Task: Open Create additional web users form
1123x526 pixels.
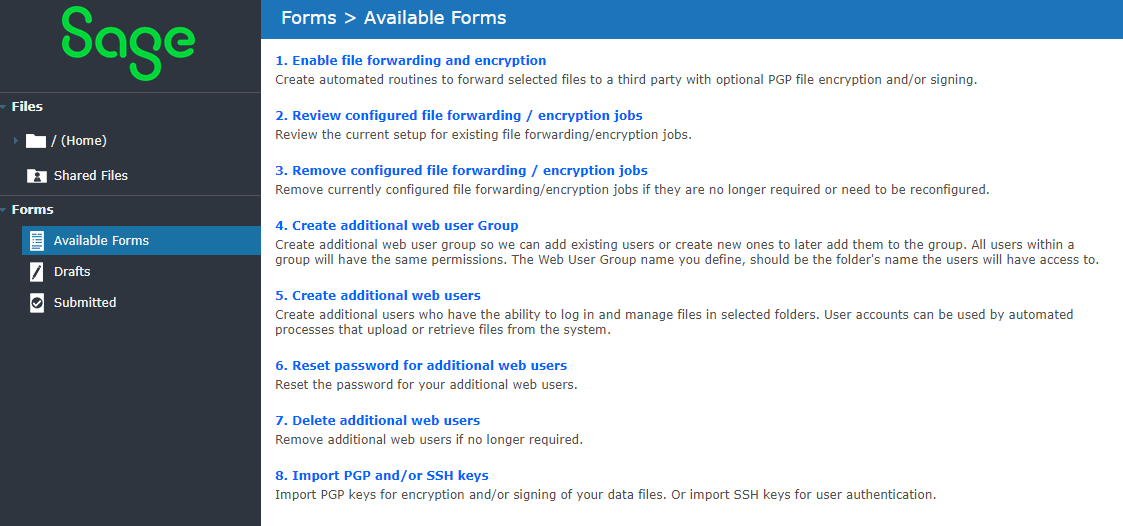Action: (378, 296)
